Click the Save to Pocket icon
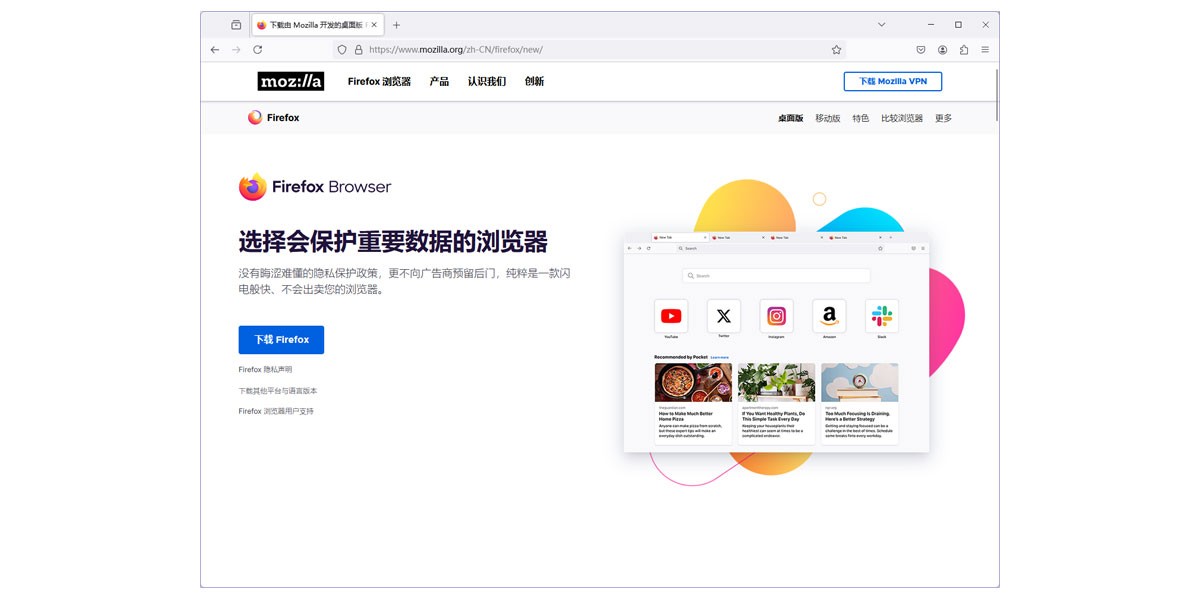1200x600 pixels. (x=921, y=49)
